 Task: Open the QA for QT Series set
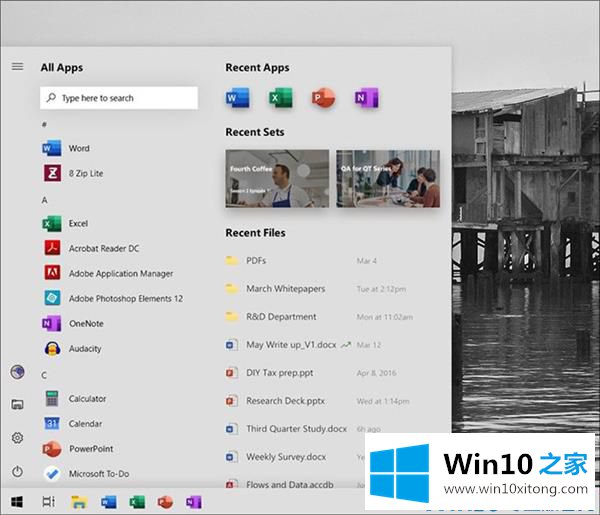tap(388, 179)
